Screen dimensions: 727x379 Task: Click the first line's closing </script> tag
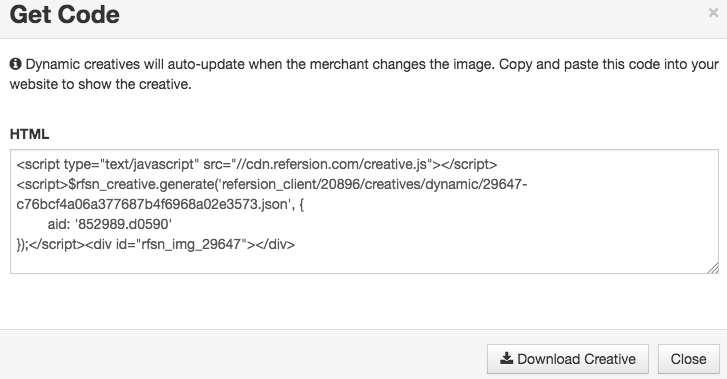coord(469,164)
